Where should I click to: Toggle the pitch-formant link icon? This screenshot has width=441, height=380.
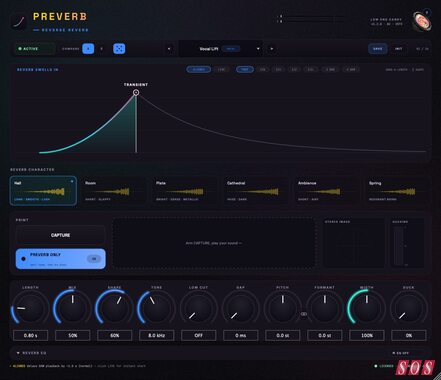(304, 314)
